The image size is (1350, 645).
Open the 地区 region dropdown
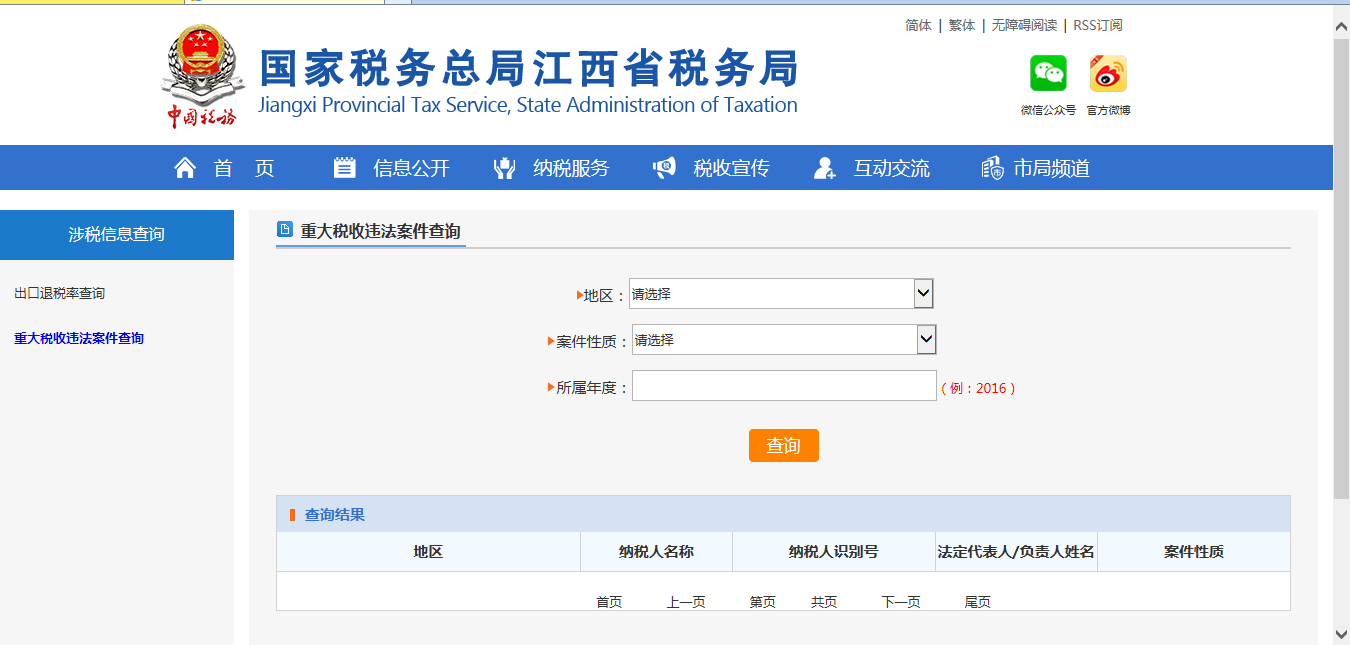coord(780,293)
